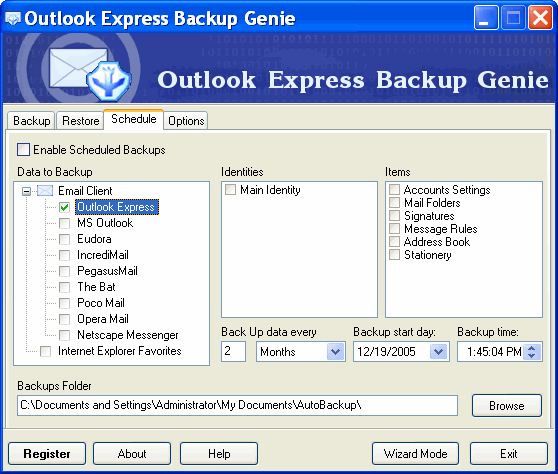Tick the IncrediMail checkbox
The width and height of the screenshot is (558, 474).
(64, 255)
